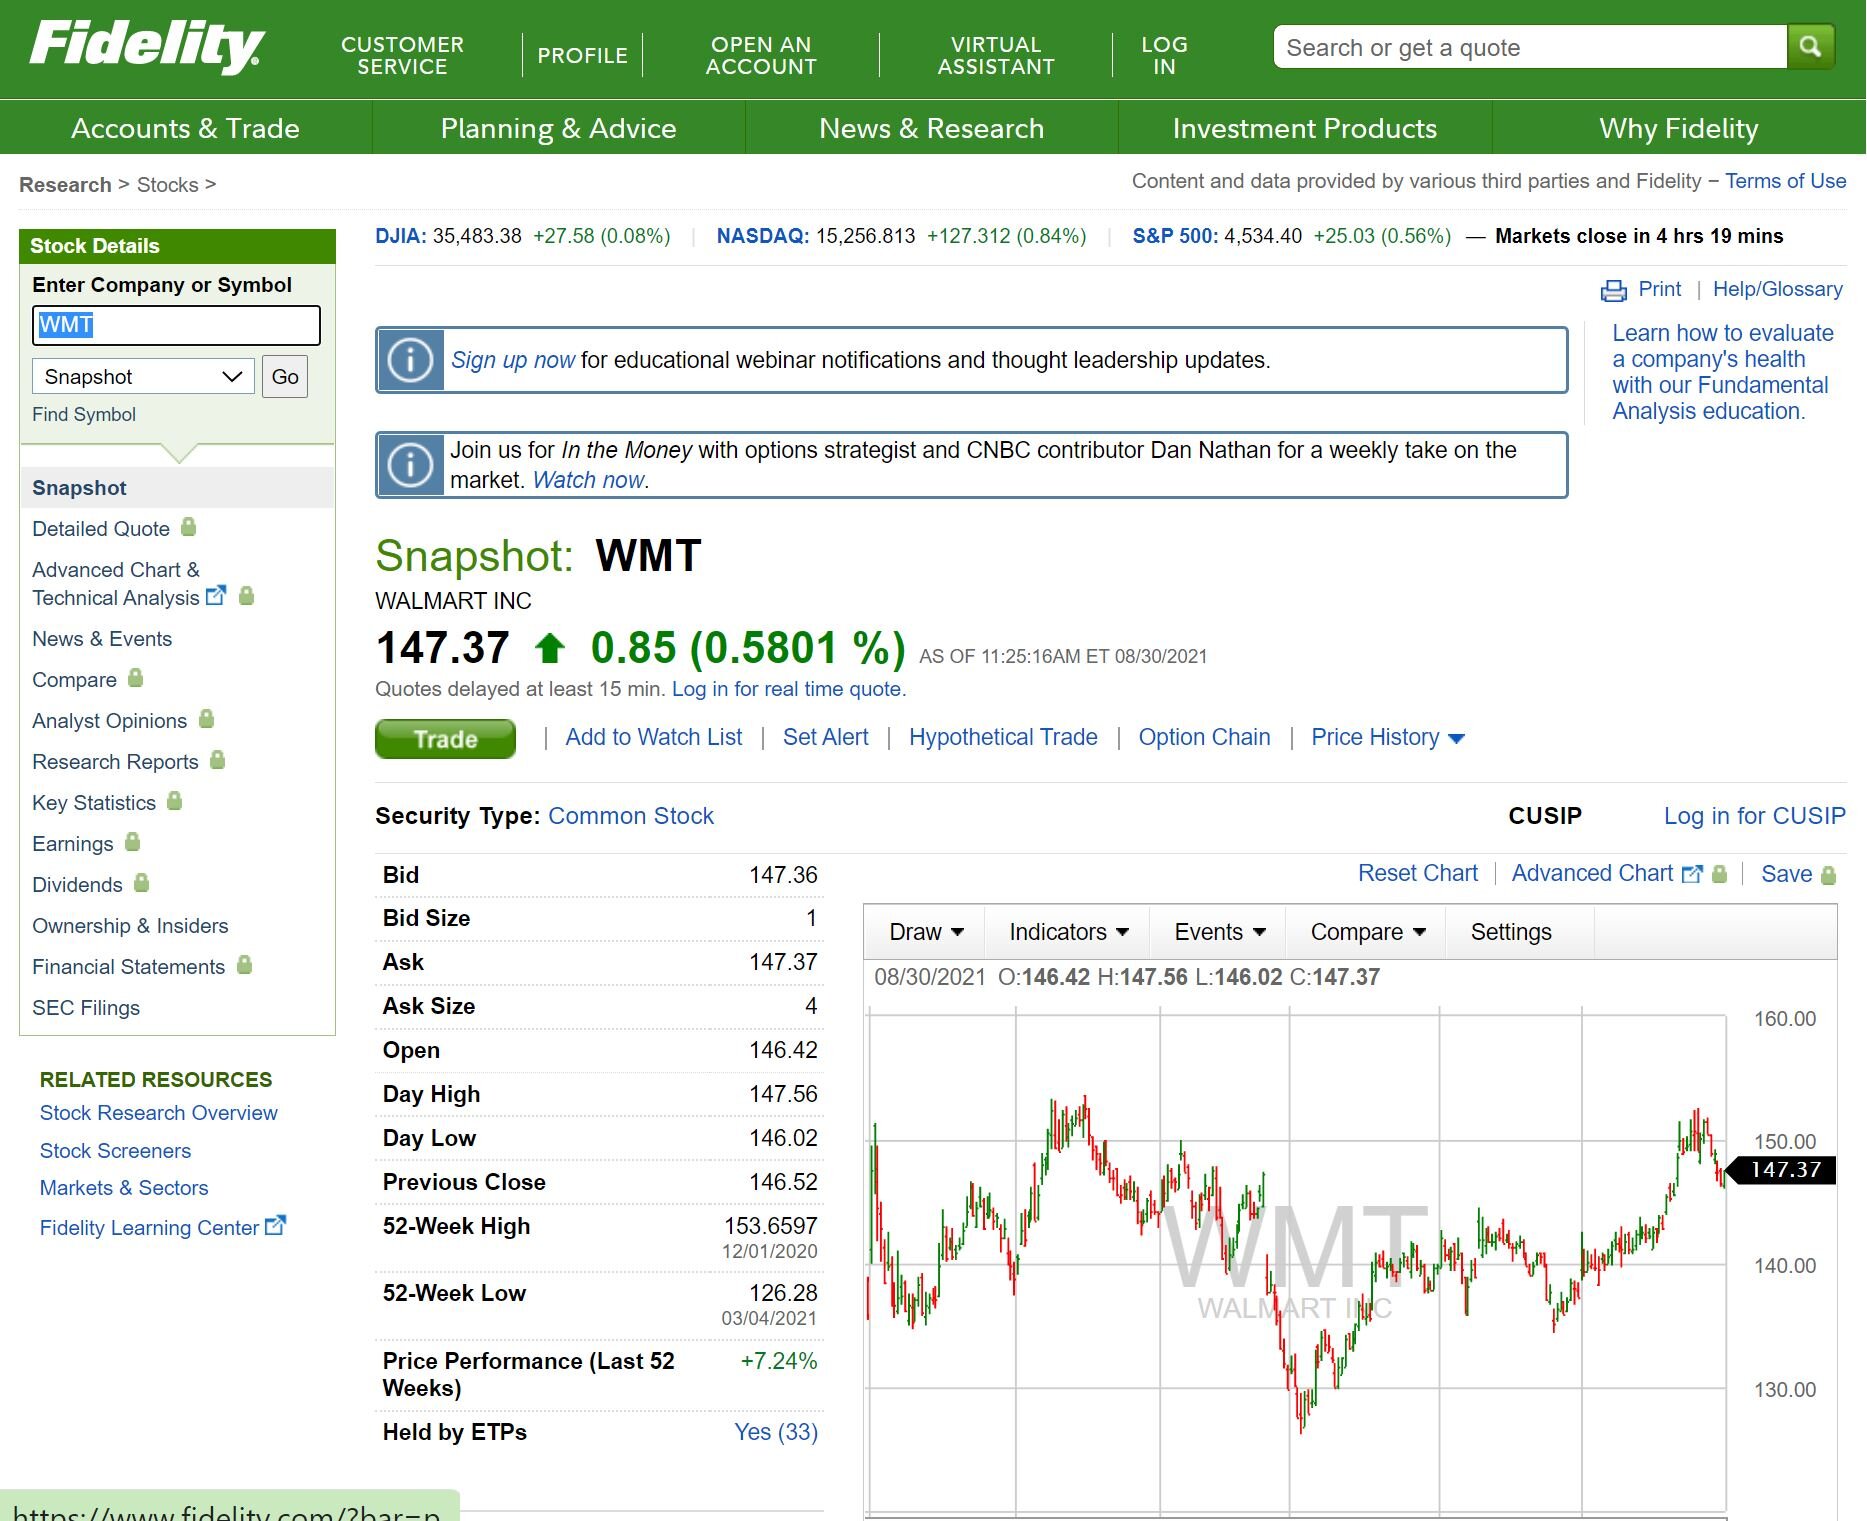Open Hypothetical Trade
This screenshot has height=1521, width=1867.
(1003, 737)
